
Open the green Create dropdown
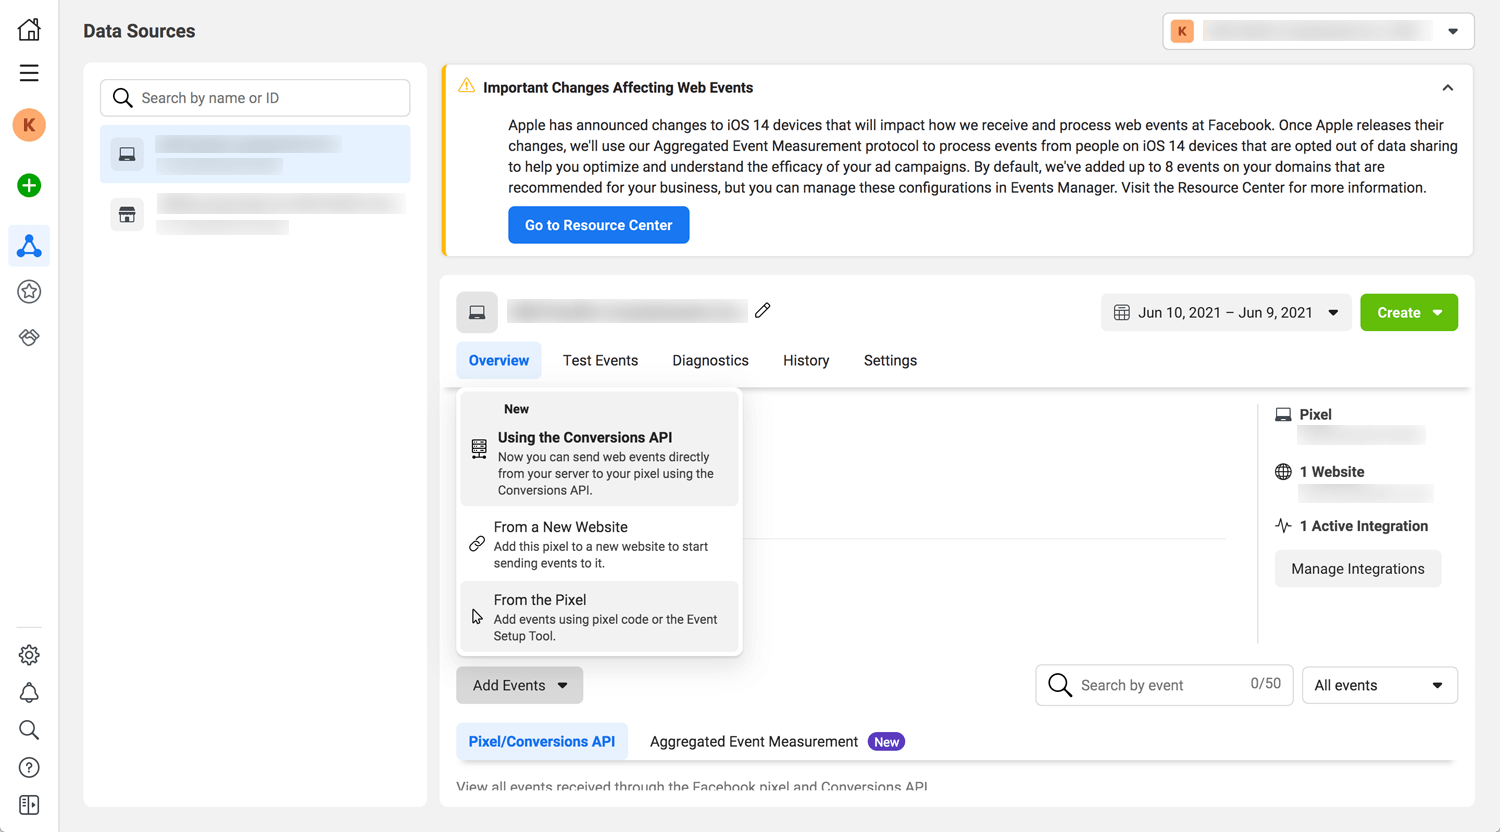[1409, 313]
